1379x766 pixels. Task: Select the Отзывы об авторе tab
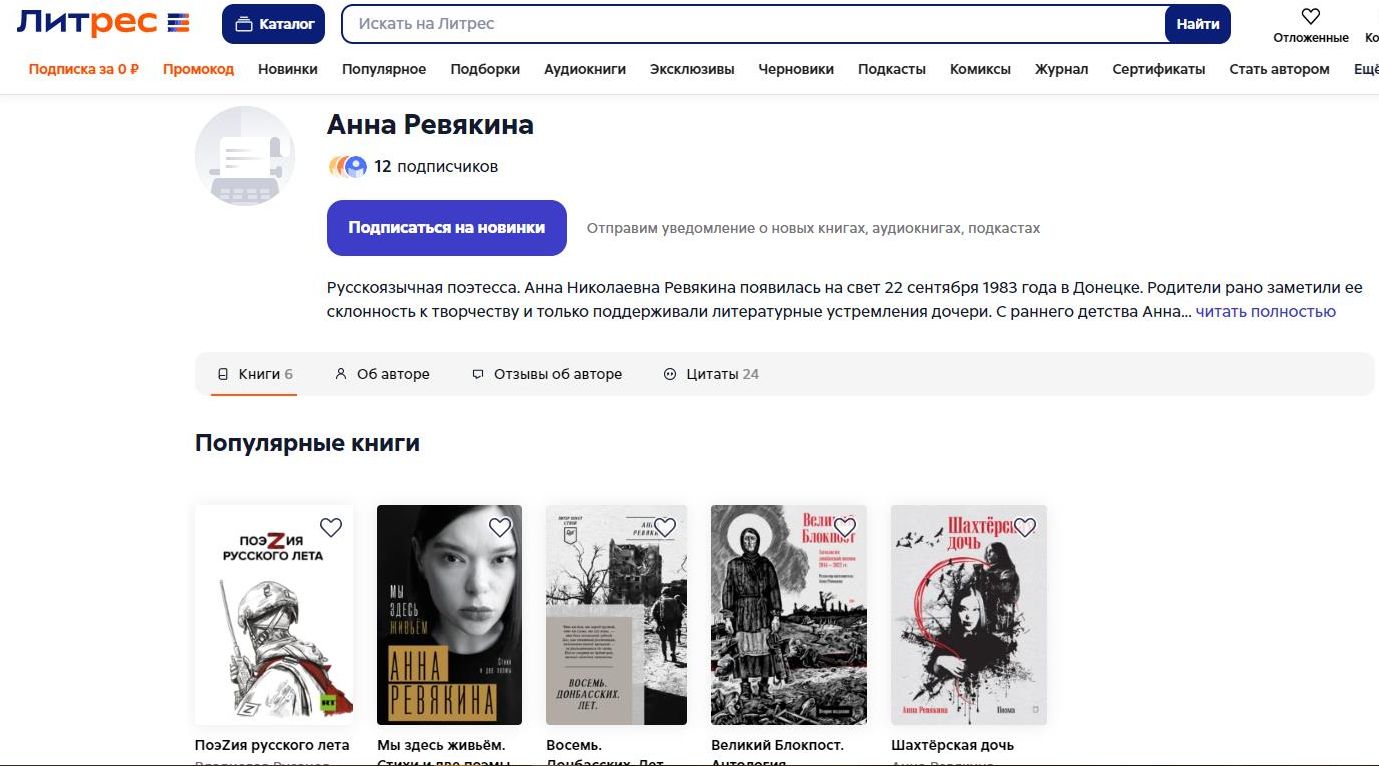pos(547,374)
